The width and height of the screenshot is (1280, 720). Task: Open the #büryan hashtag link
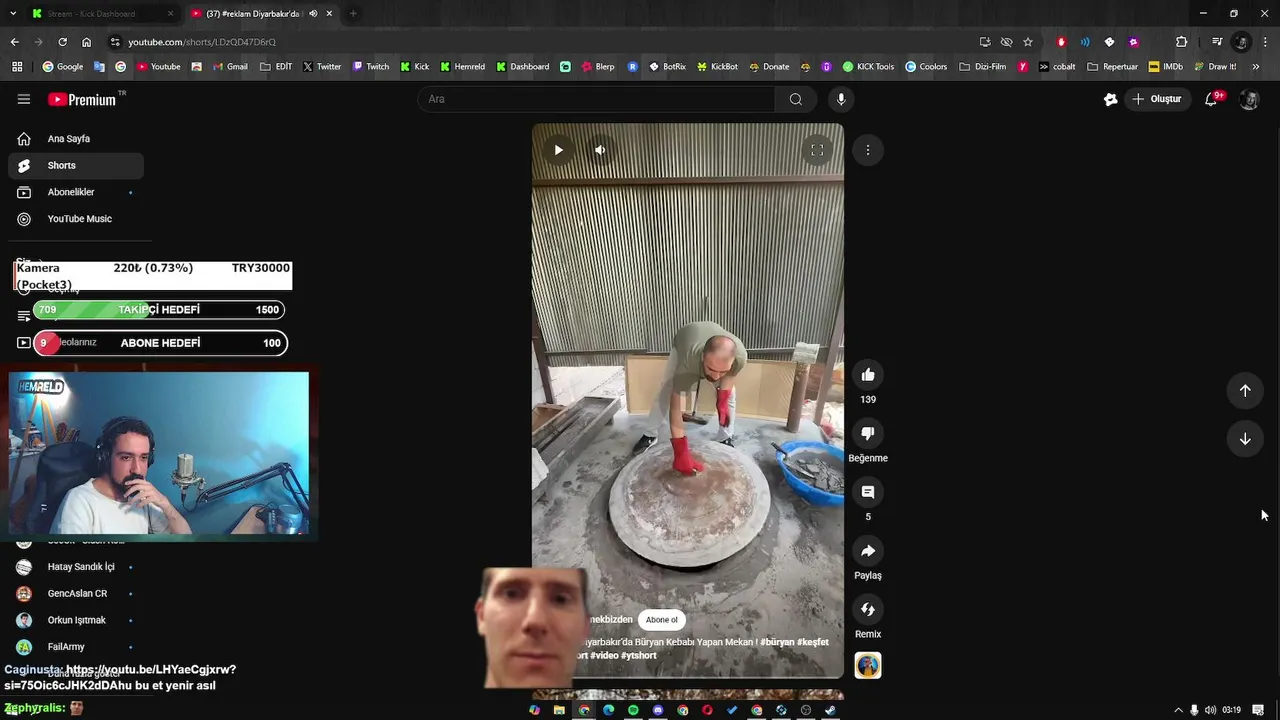tap(776, 642)
